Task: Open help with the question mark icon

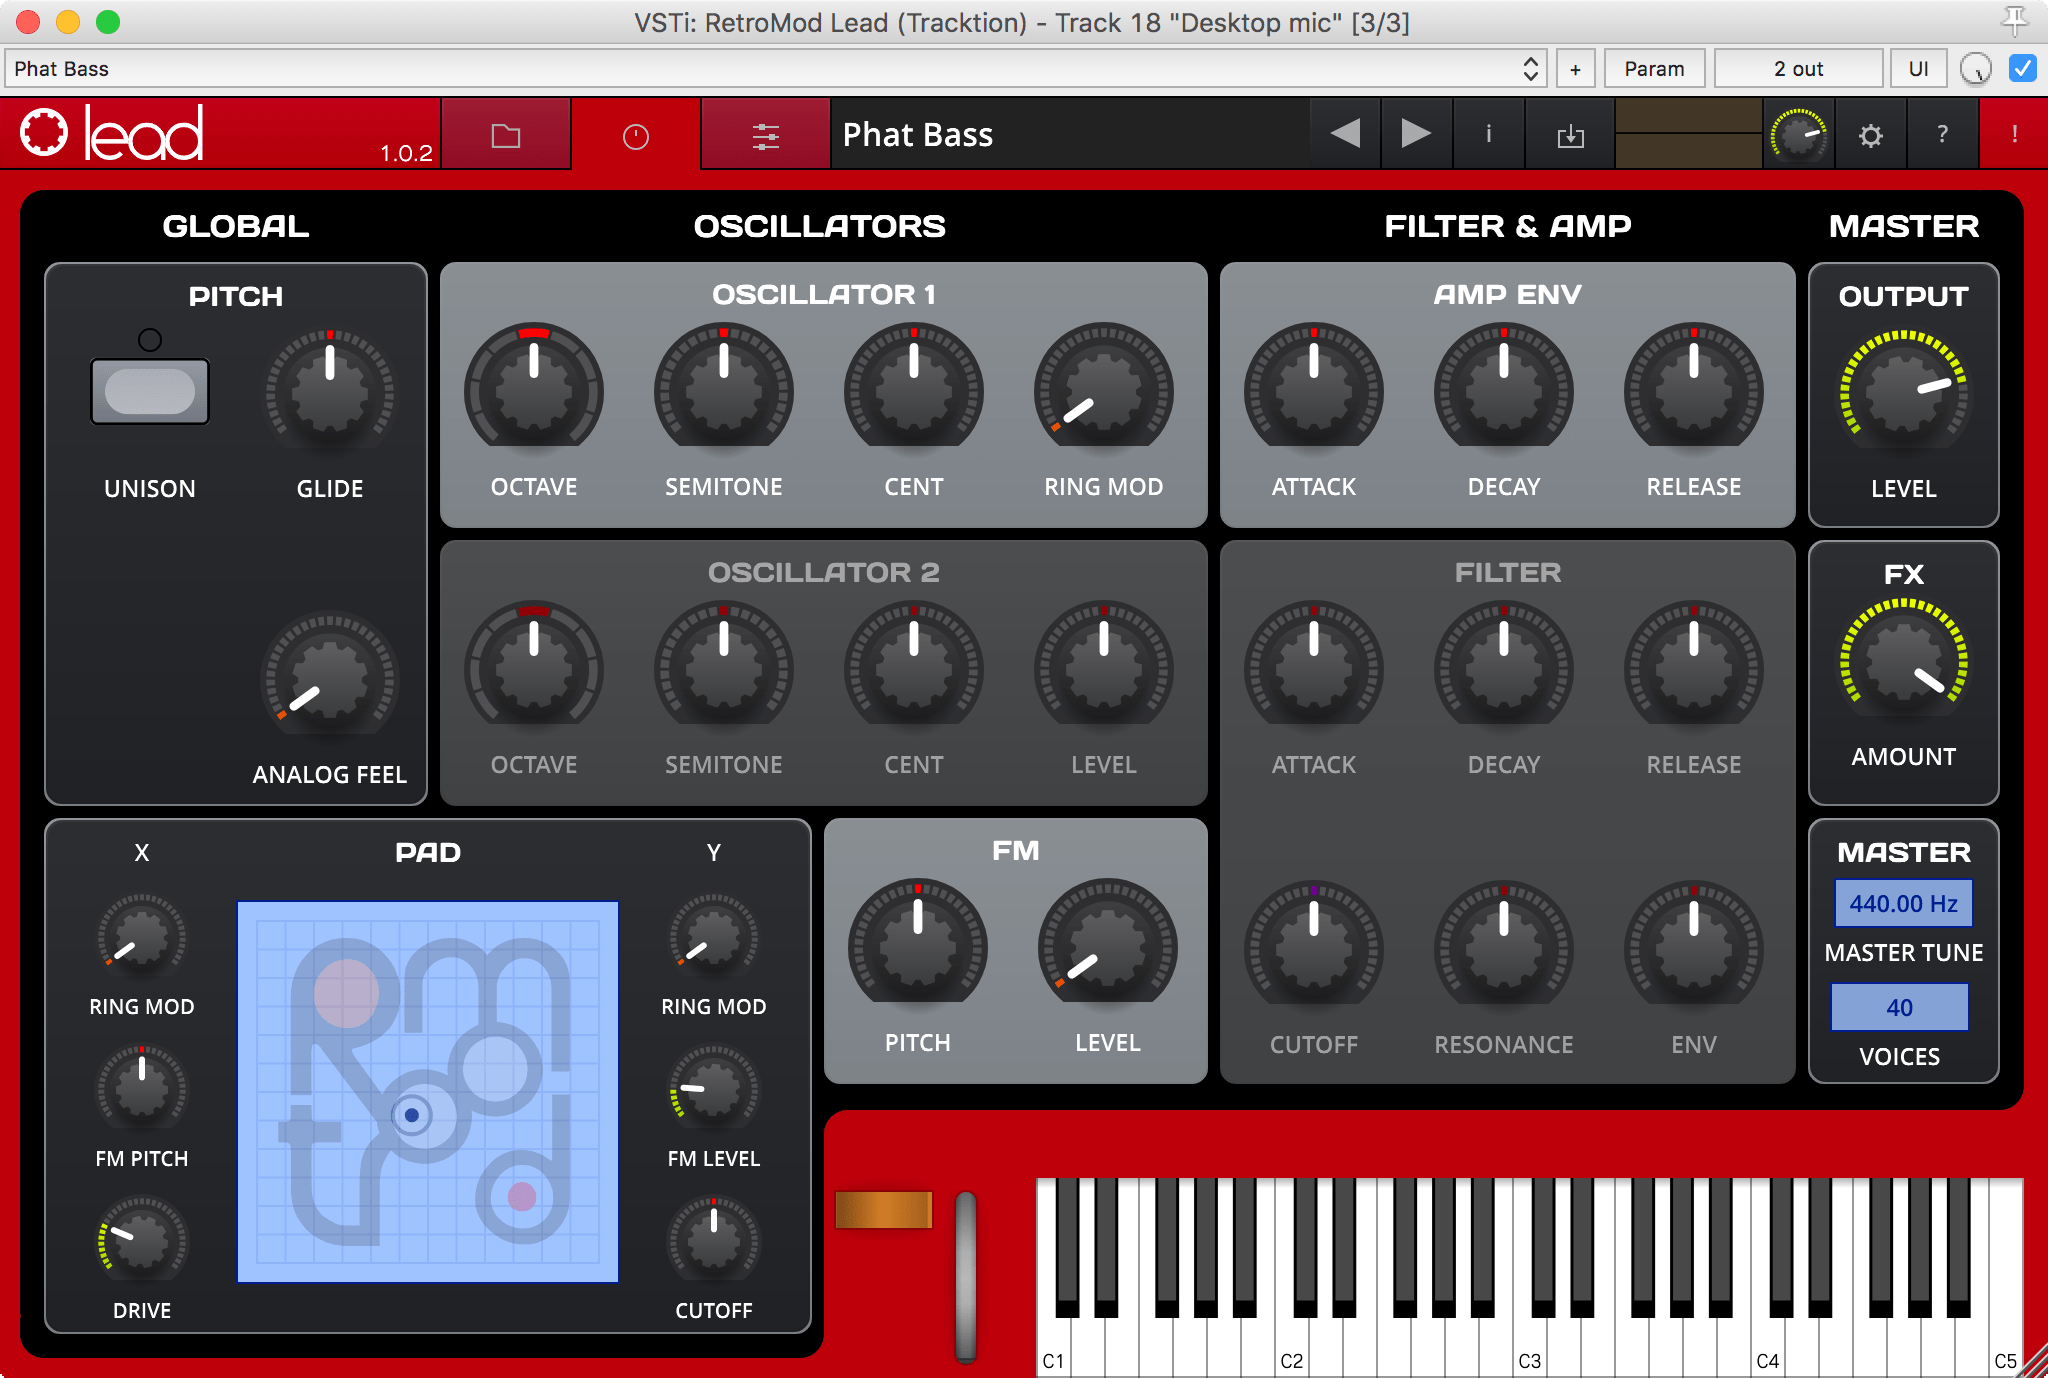Action: tap(1942, 134)
